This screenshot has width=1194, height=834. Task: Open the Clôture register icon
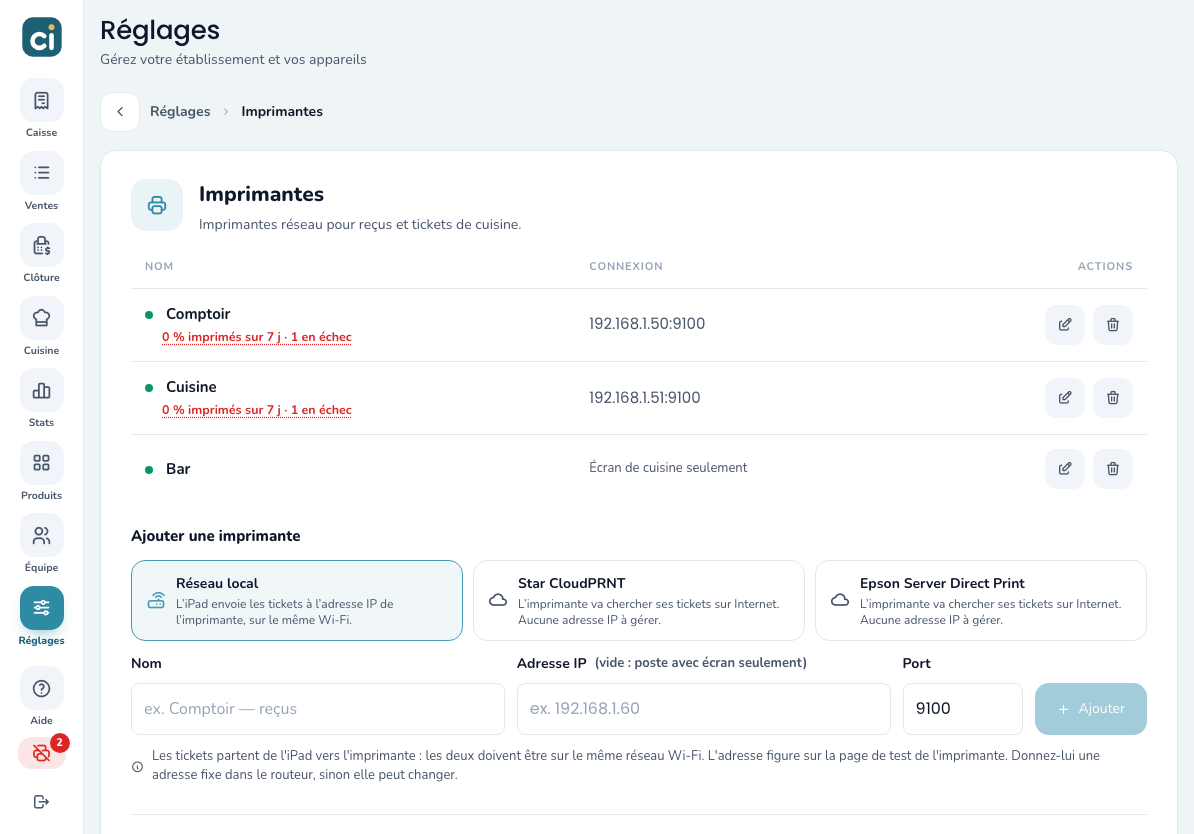pyautogui.click(x=41, y=245)
